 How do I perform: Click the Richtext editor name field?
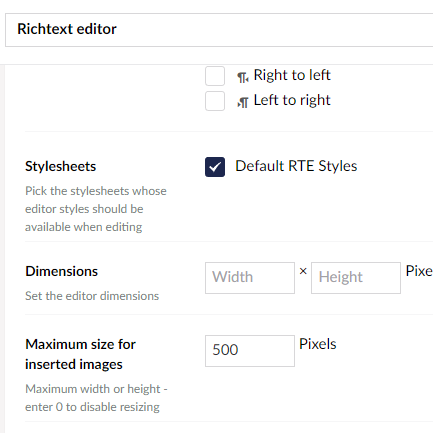(219, 30)
